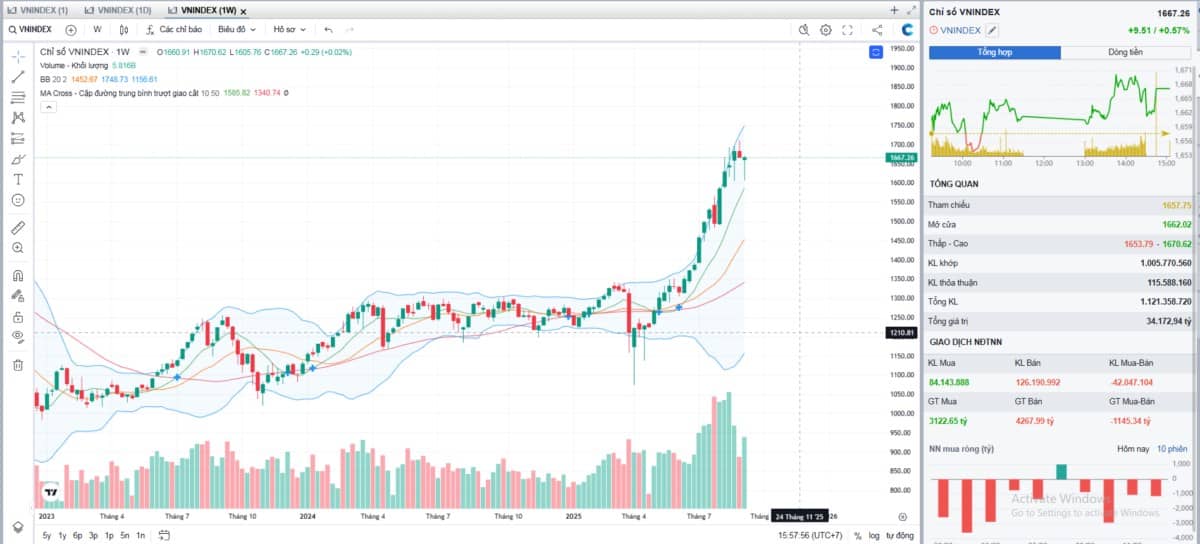Screen dimensions: 1200x544
Task: Click the VNINDEX symbol link
Action: pyautogui.click(x=961, y=30)
